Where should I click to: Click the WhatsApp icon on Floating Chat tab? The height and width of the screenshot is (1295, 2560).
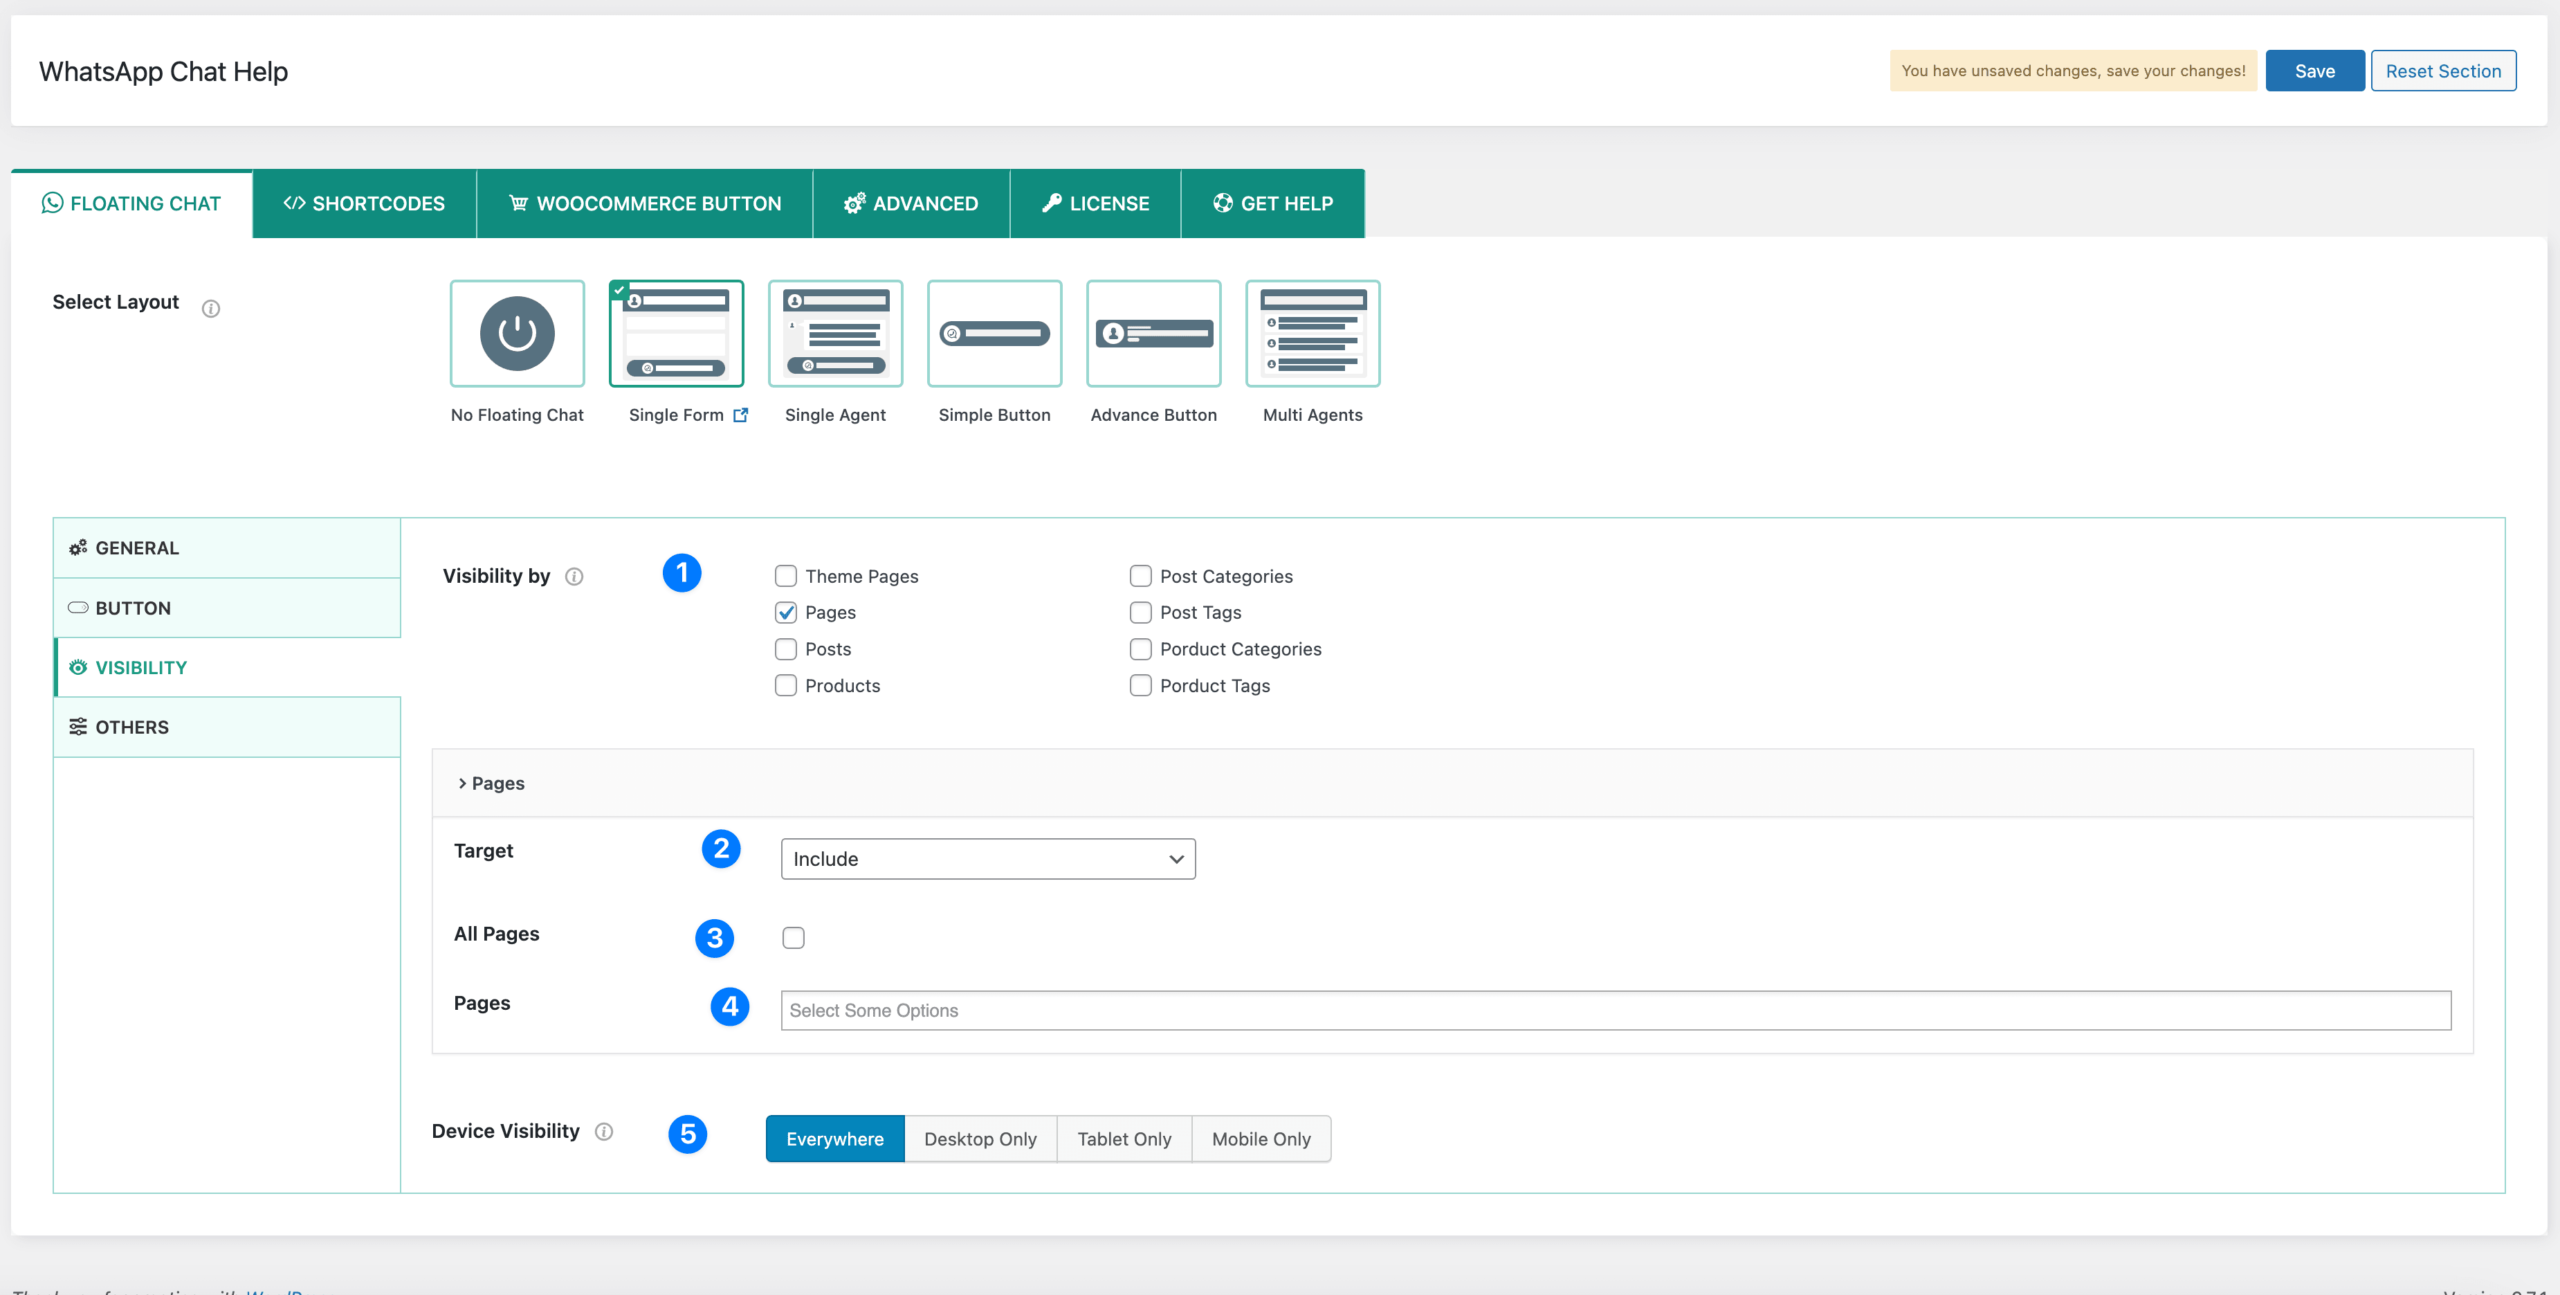52,203
